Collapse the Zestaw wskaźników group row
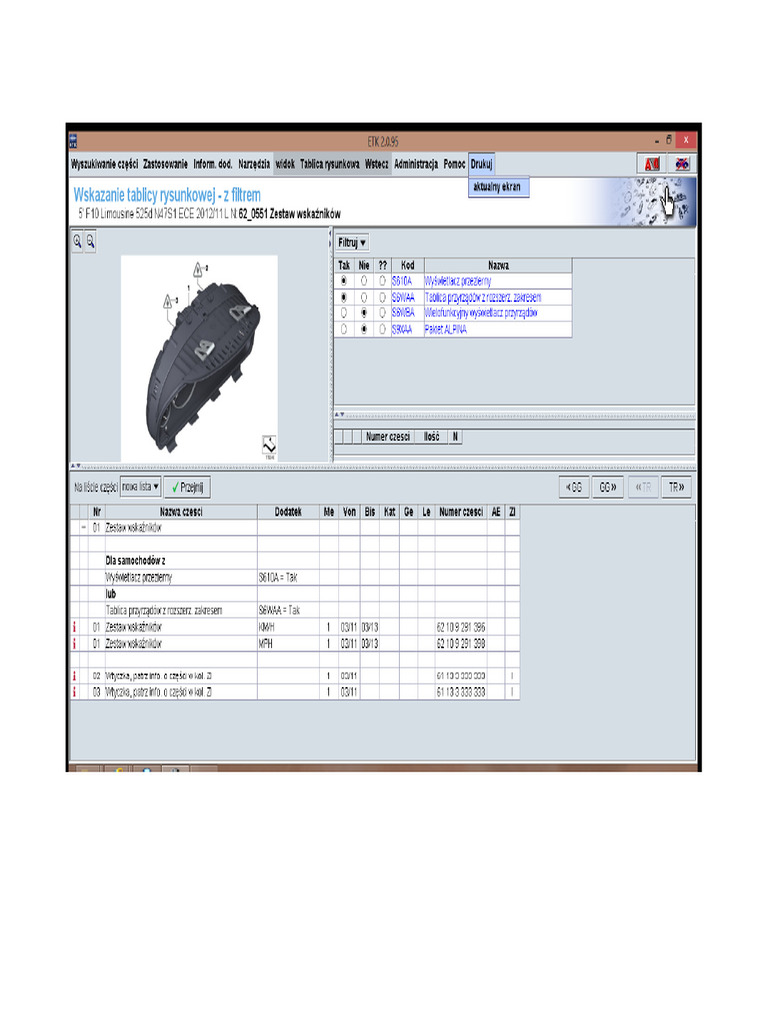Image resolution: width=768 pixels, height=1024 pixels. click(x=81, y=526)
